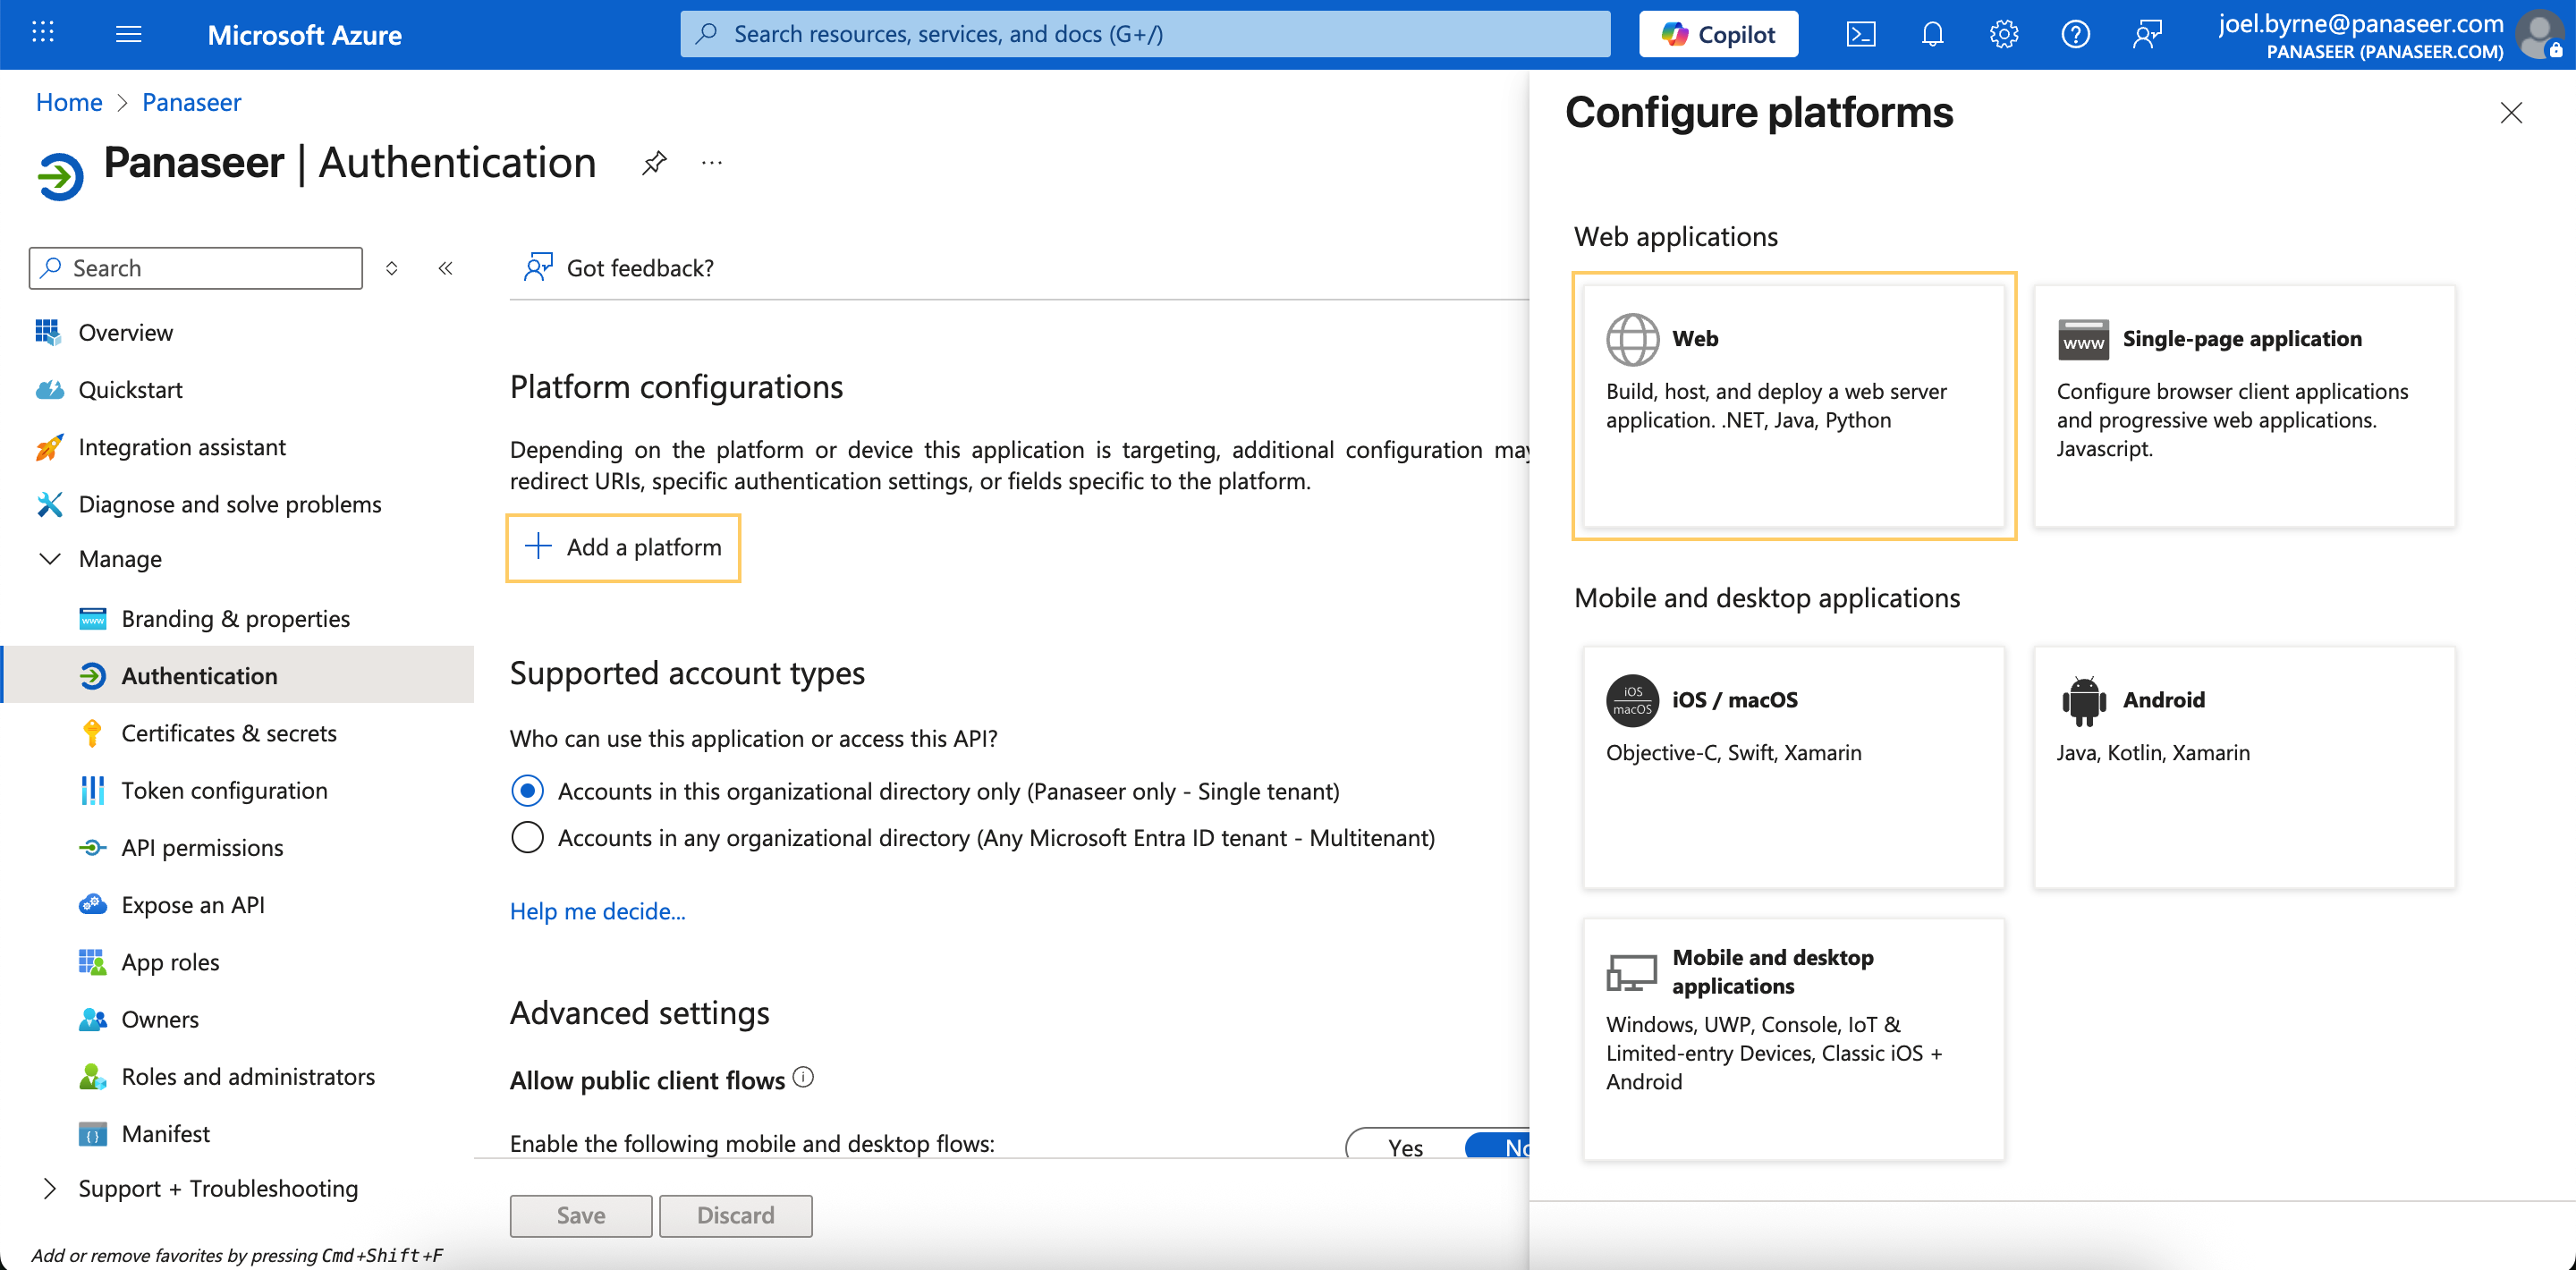Image resolution: width=2576 pixels, height=1270 pixels.
Task: Open the notifications bell
Action: click(1932, 34)
